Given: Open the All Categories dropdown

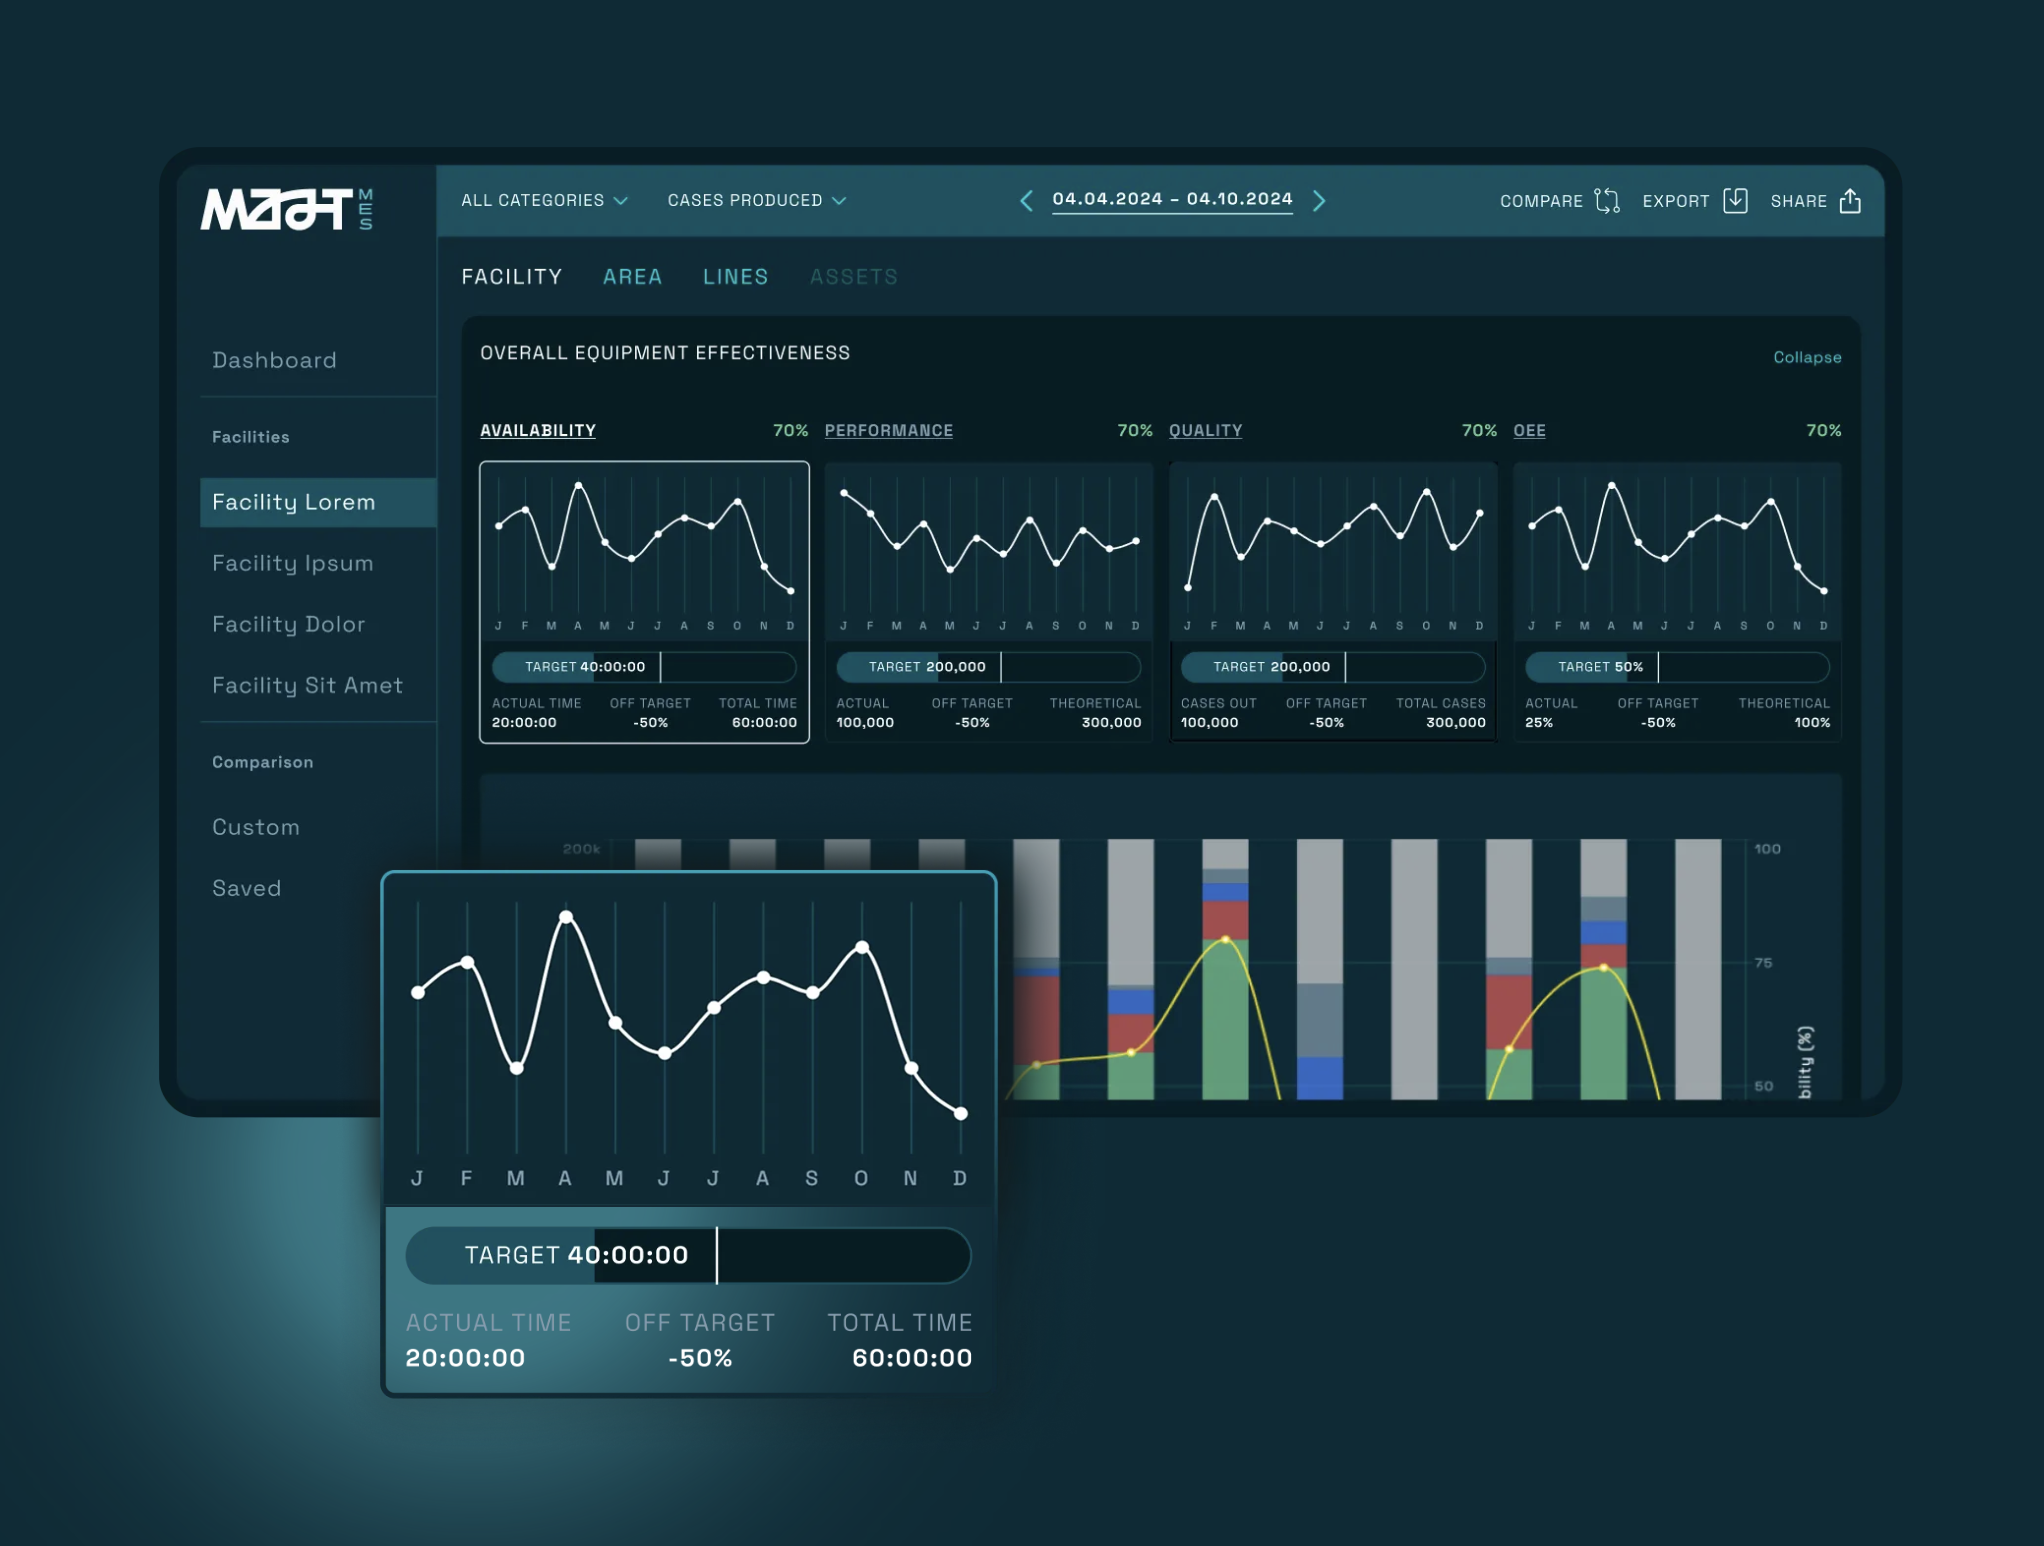Looking at the screenshot, I should tap(544, 201).
